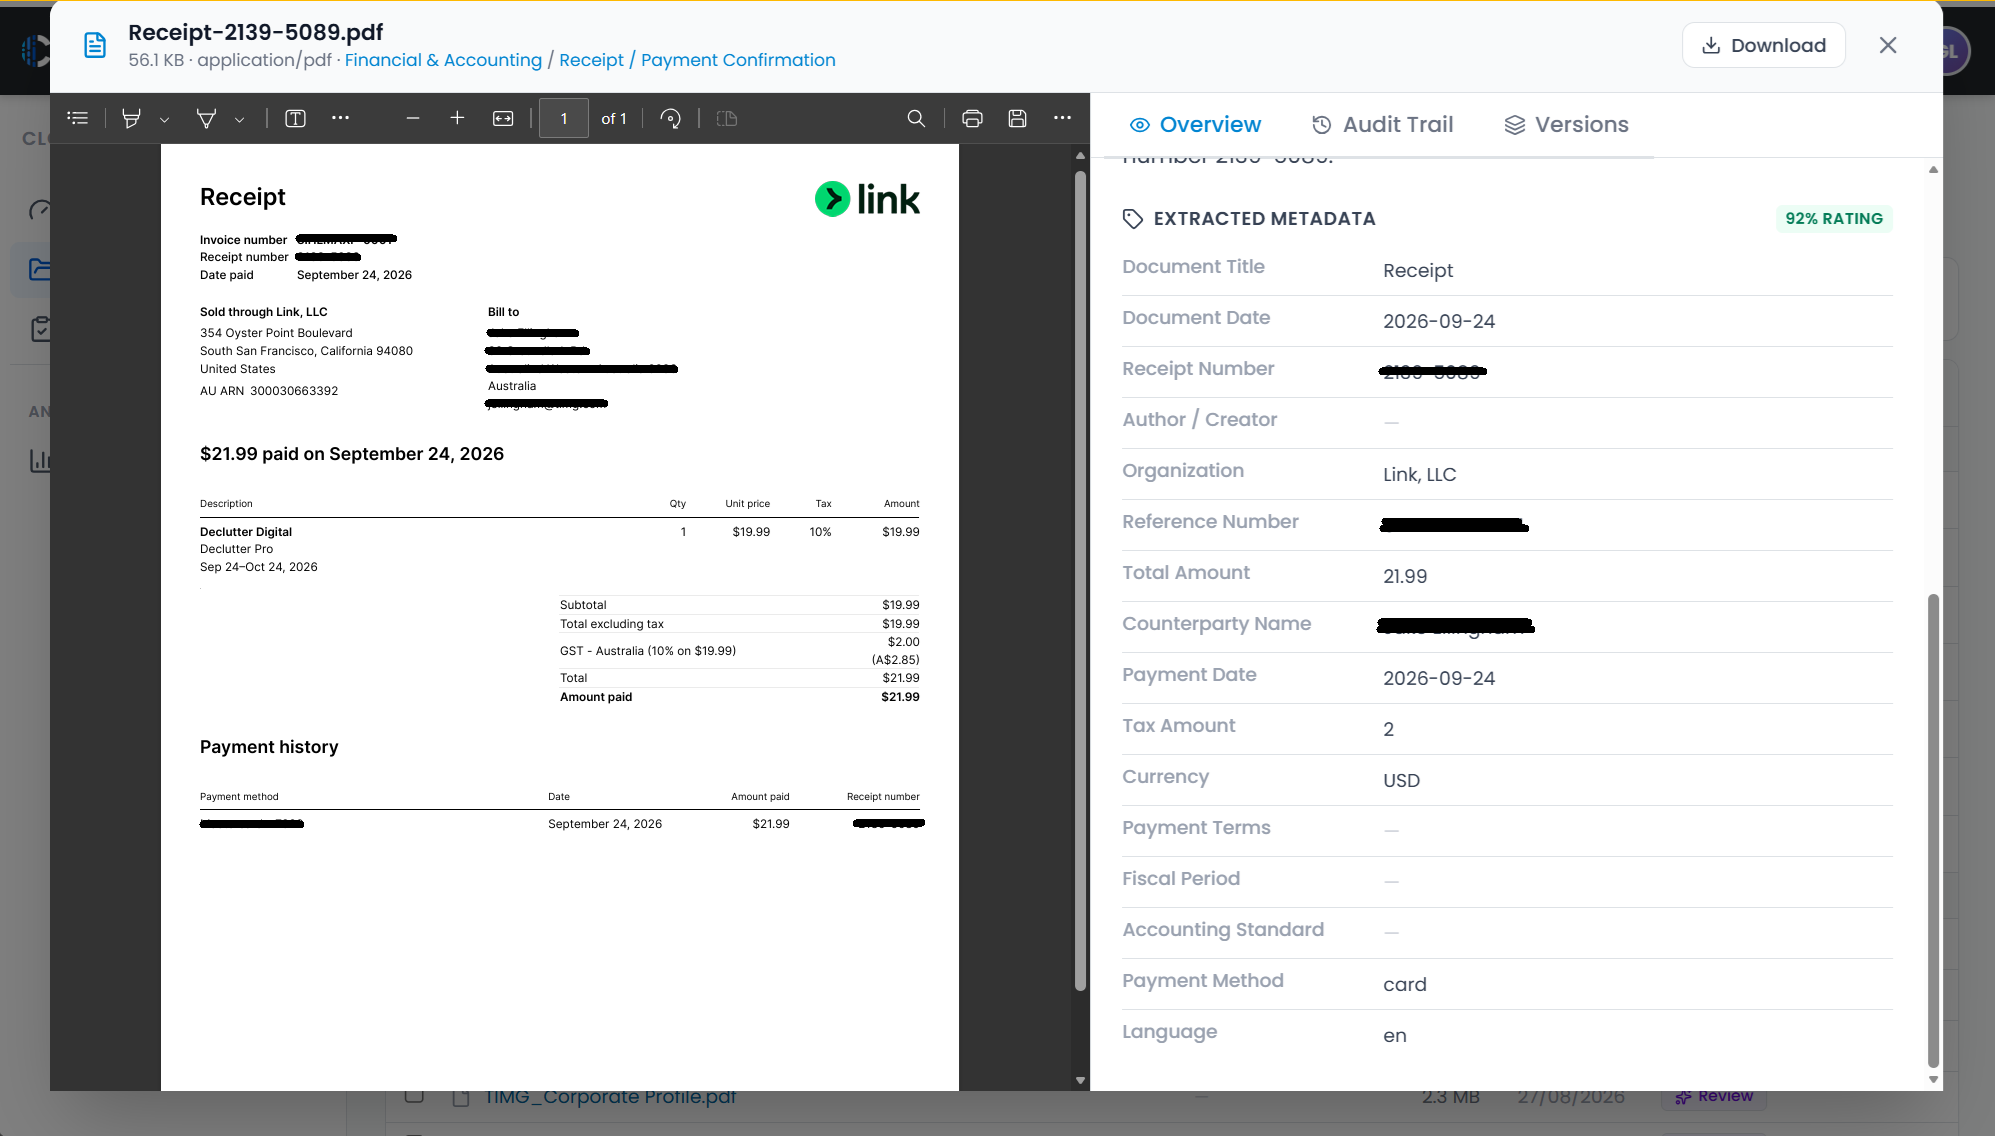Open the table of contents sidebar
1995x1136 pixels.
[x=78, y=118]
